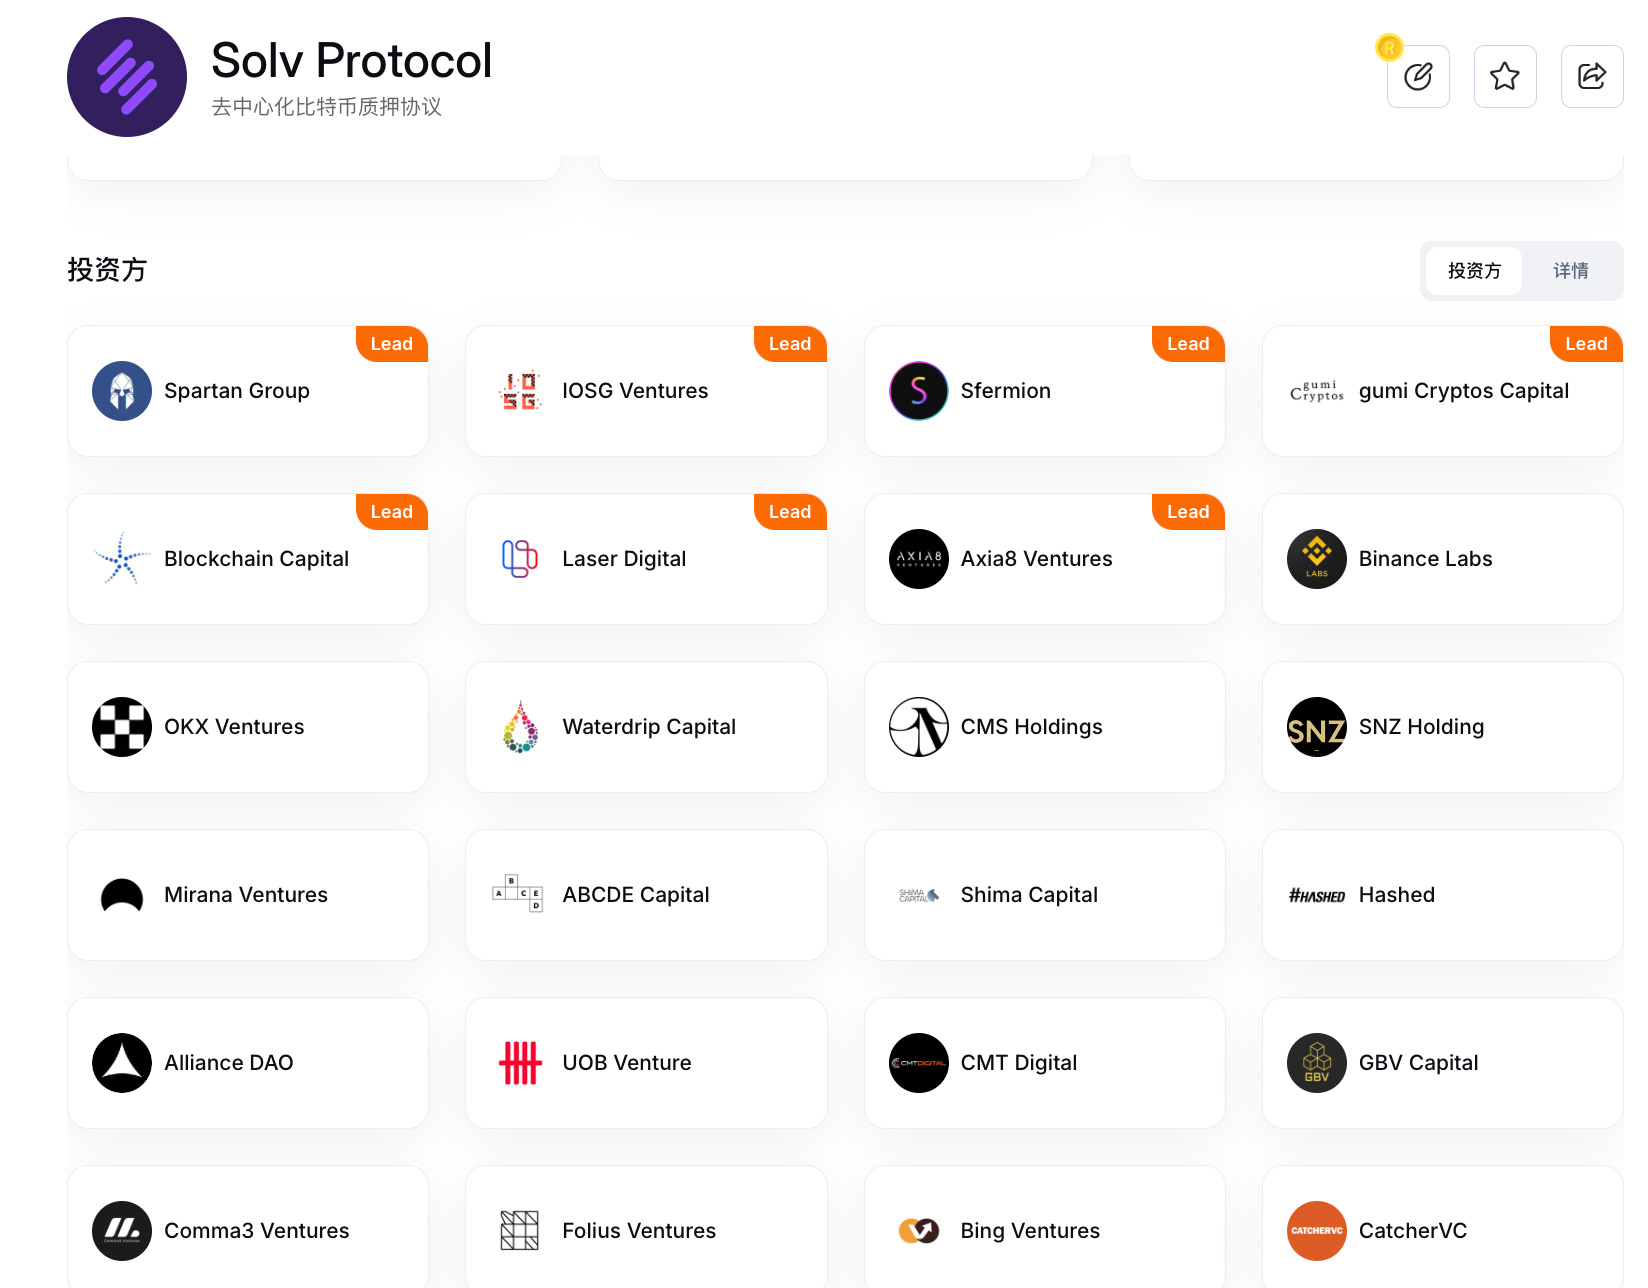The image size is (1648, 1288).
Task: Click the Waterdrip Capital name text
Action: point(649,727)
